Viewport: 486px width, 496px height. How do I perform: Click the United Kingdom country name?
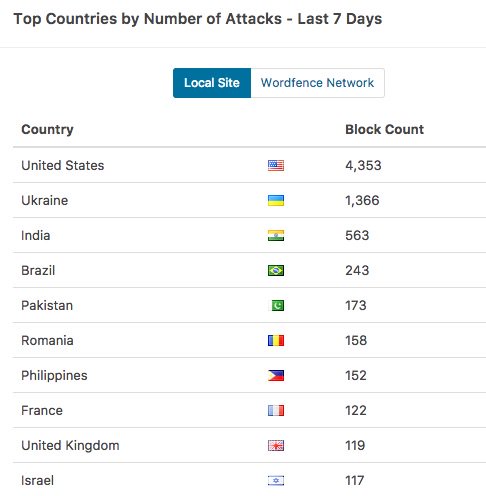[x=70, y=446]
